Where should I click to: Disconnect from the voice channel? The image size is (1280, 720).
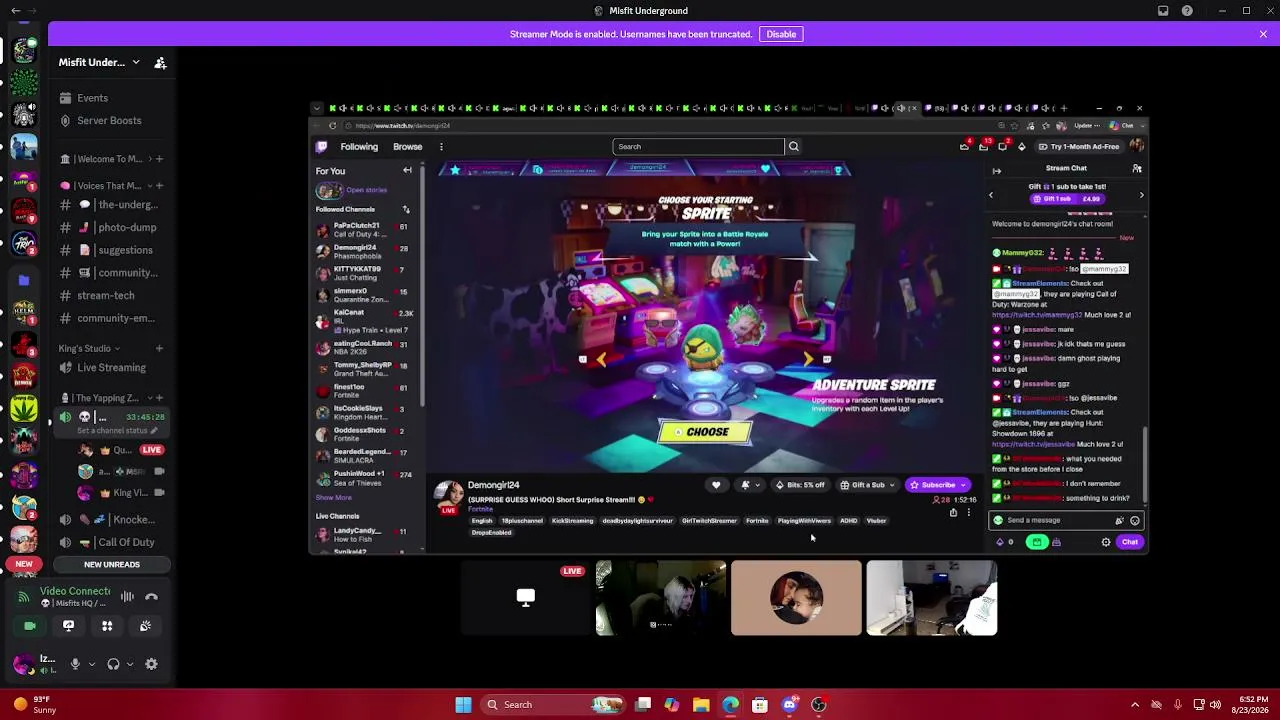(152, 597)
